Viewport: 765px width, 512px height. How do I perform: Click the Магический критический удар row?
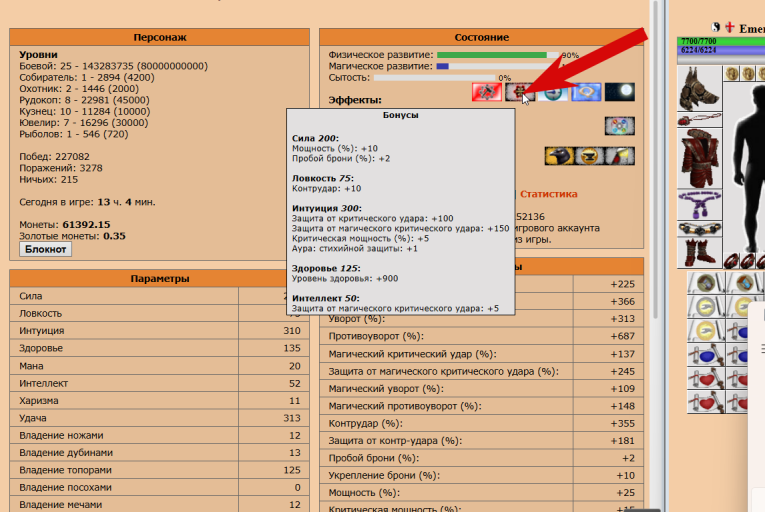coord(482,354)
